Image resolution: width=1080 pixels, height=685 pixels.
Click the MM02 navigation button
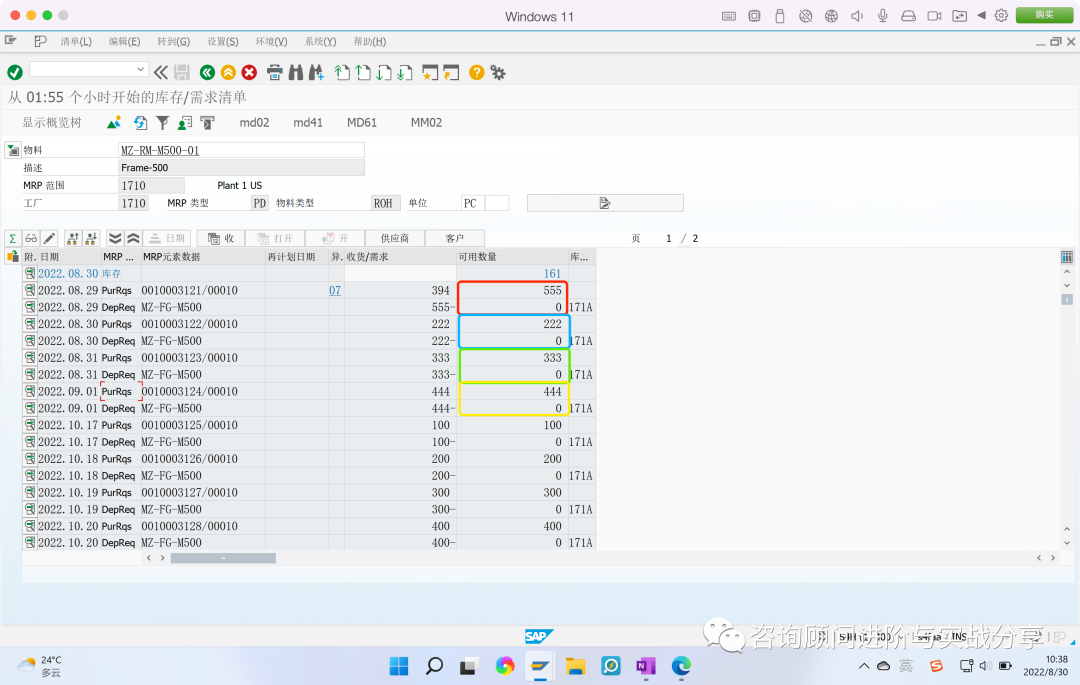(x=426, y=123)
